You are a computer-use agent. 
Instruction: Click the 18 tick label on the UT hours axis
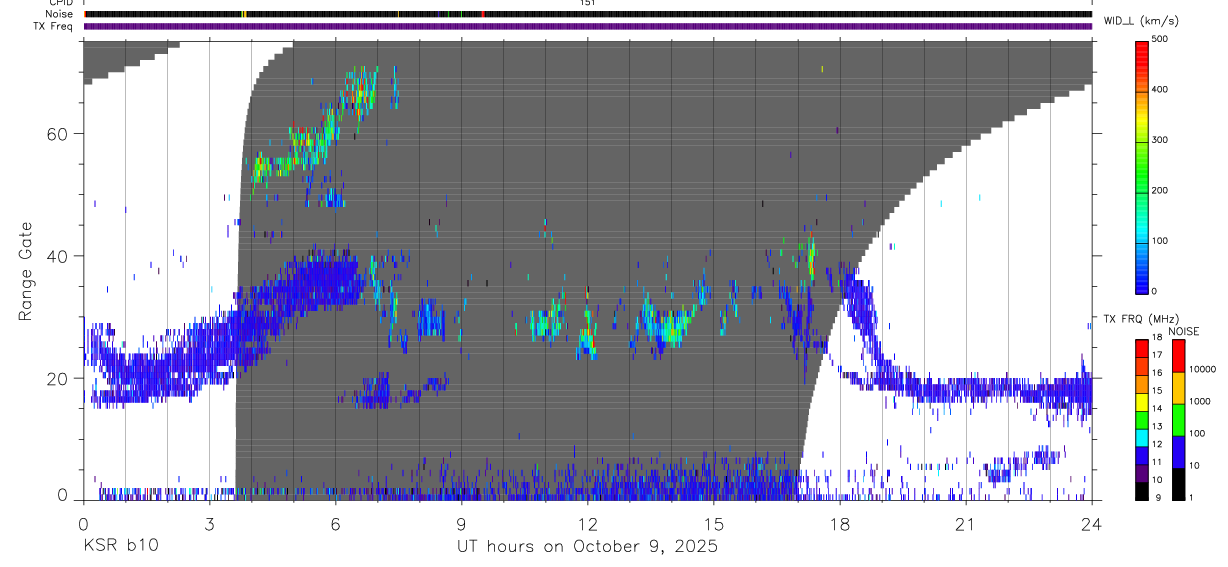pyautogui.click(x=840, y=524)
